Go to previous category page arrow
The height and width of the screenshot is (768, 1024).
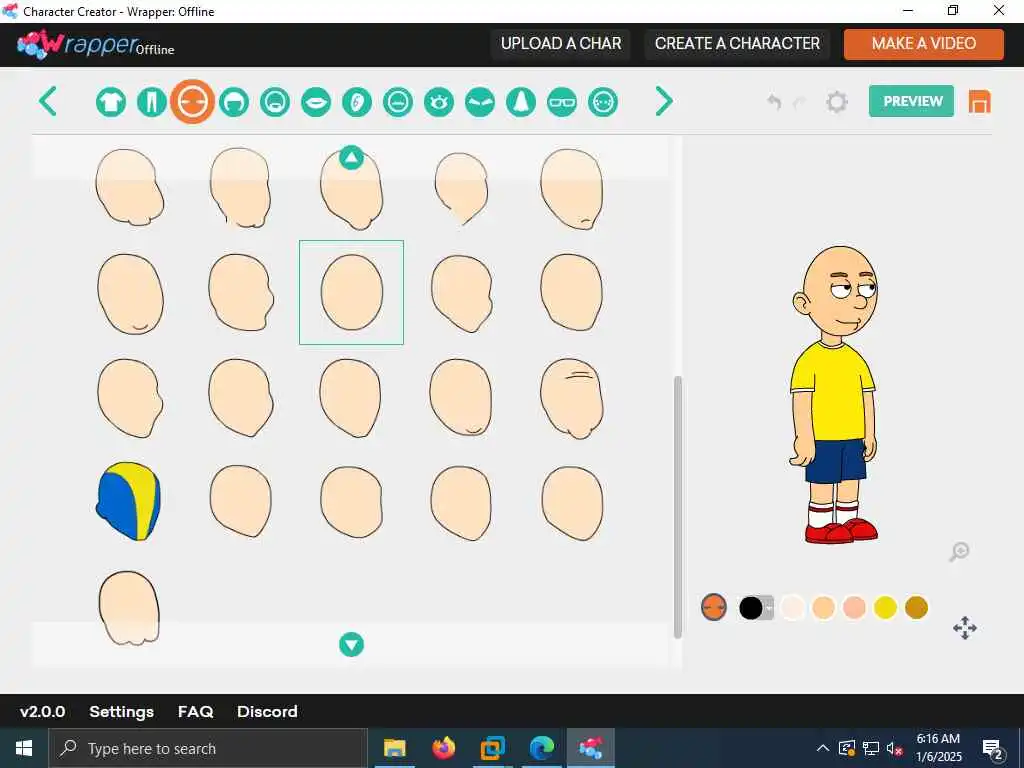click(x=48, y=101)
